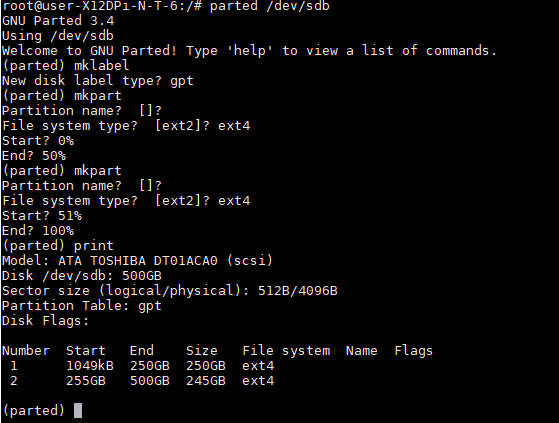559x423 pixels.
Task: Click 'End? 100%' line
Action: [x=38, y=231]
